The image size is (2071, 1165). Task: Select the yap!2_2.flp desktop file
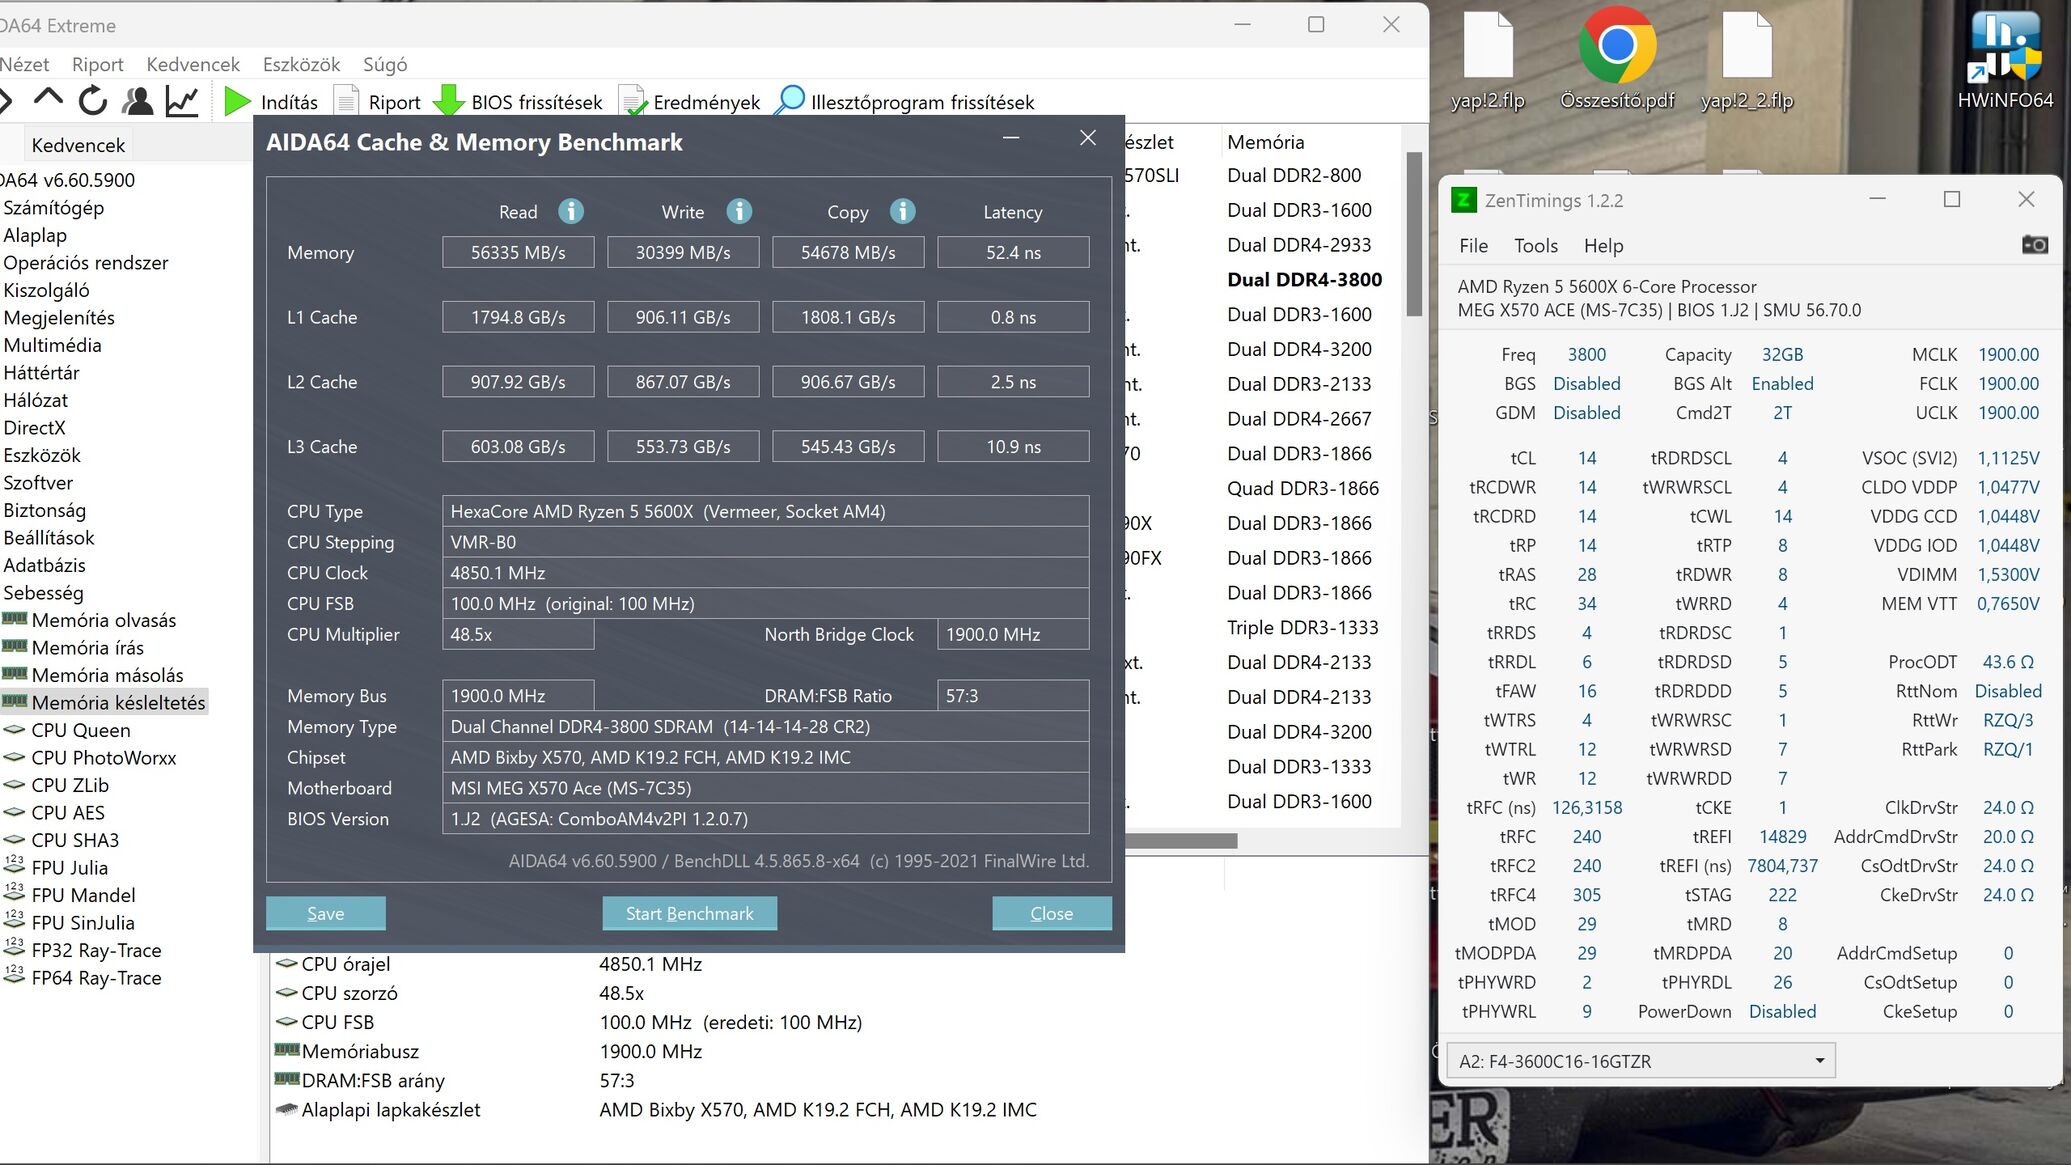click(x=1747, y=59)
